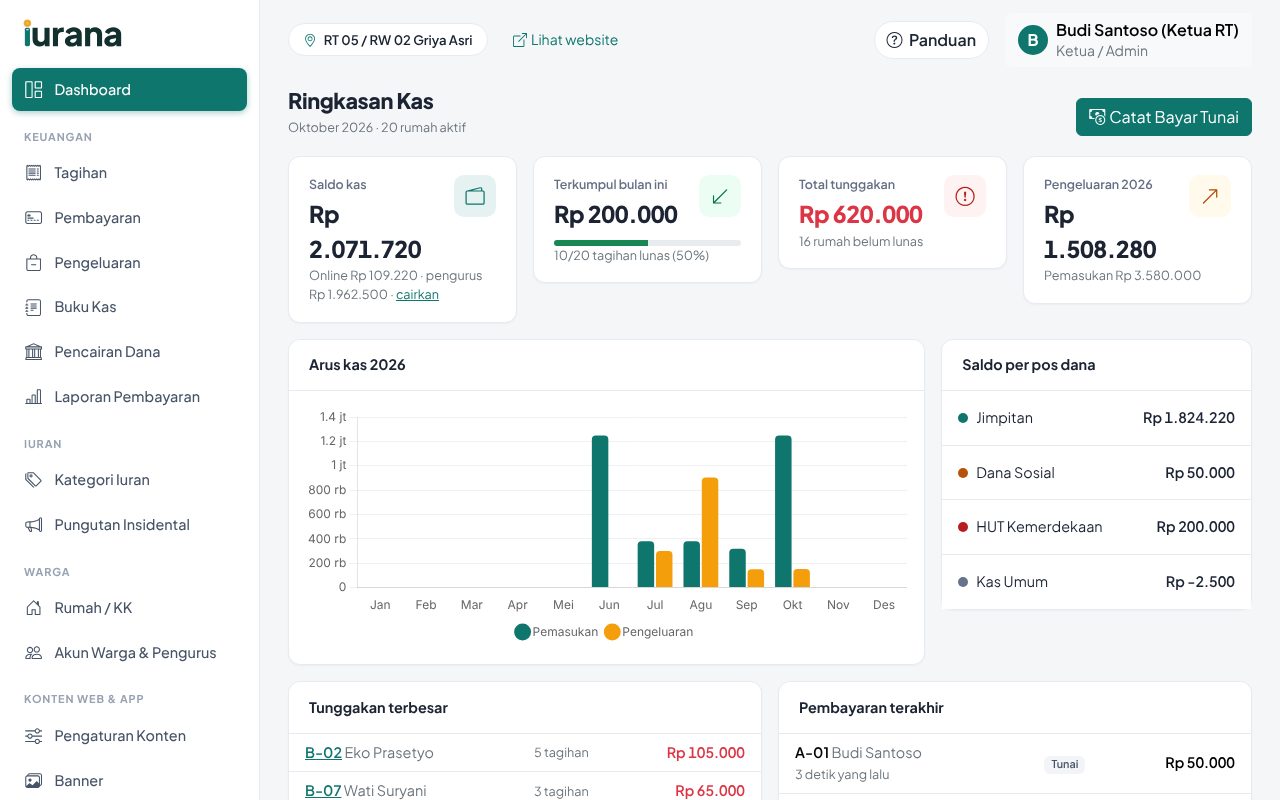Click the Rp 105.000 arrears amount
This screenshot has height=800, width=1280.
pos(706,753)
